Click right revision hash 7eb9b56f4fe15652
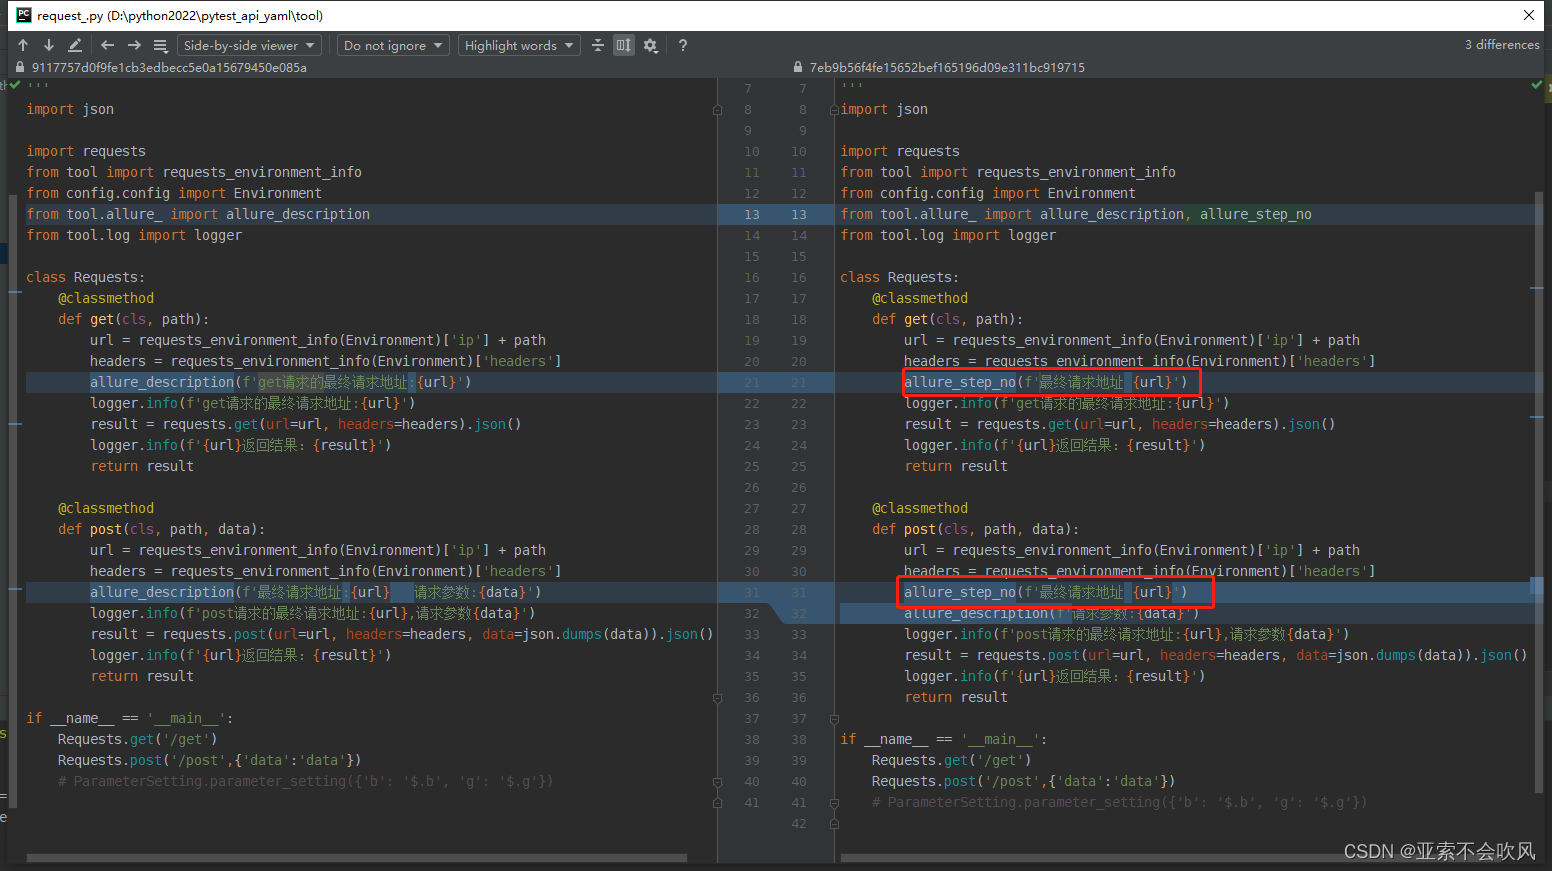Image resolution: width=1552 pixels, height=871 pixels. click(947, 67)
